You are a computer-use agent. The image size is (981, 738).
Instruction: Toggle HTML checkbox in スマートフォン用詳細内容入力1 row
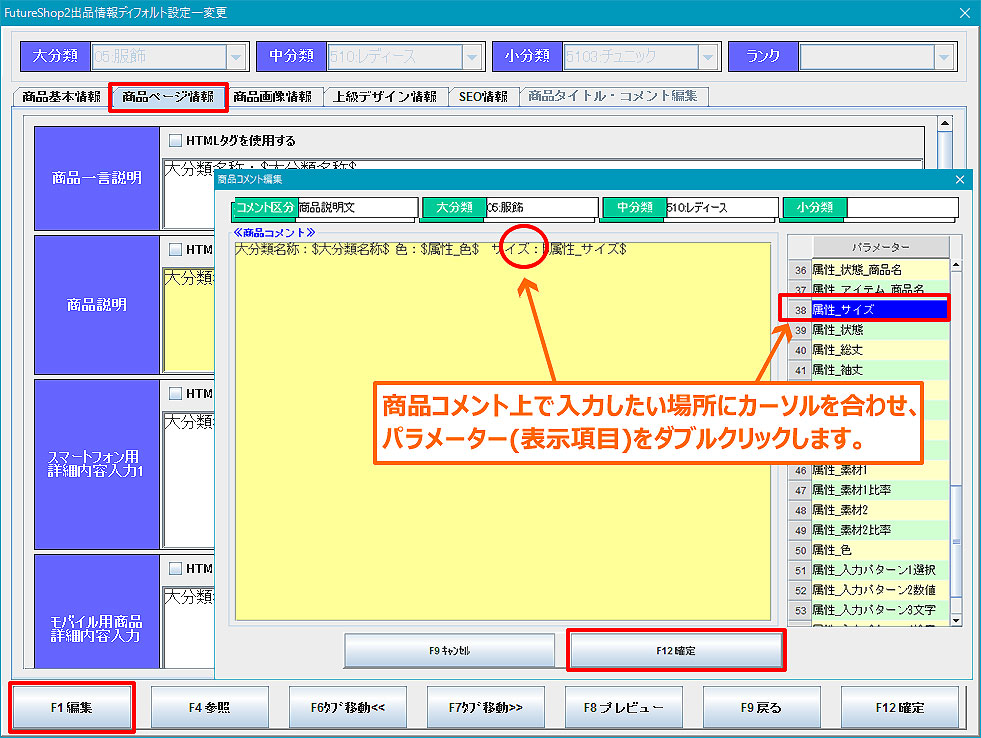[176, 393]
